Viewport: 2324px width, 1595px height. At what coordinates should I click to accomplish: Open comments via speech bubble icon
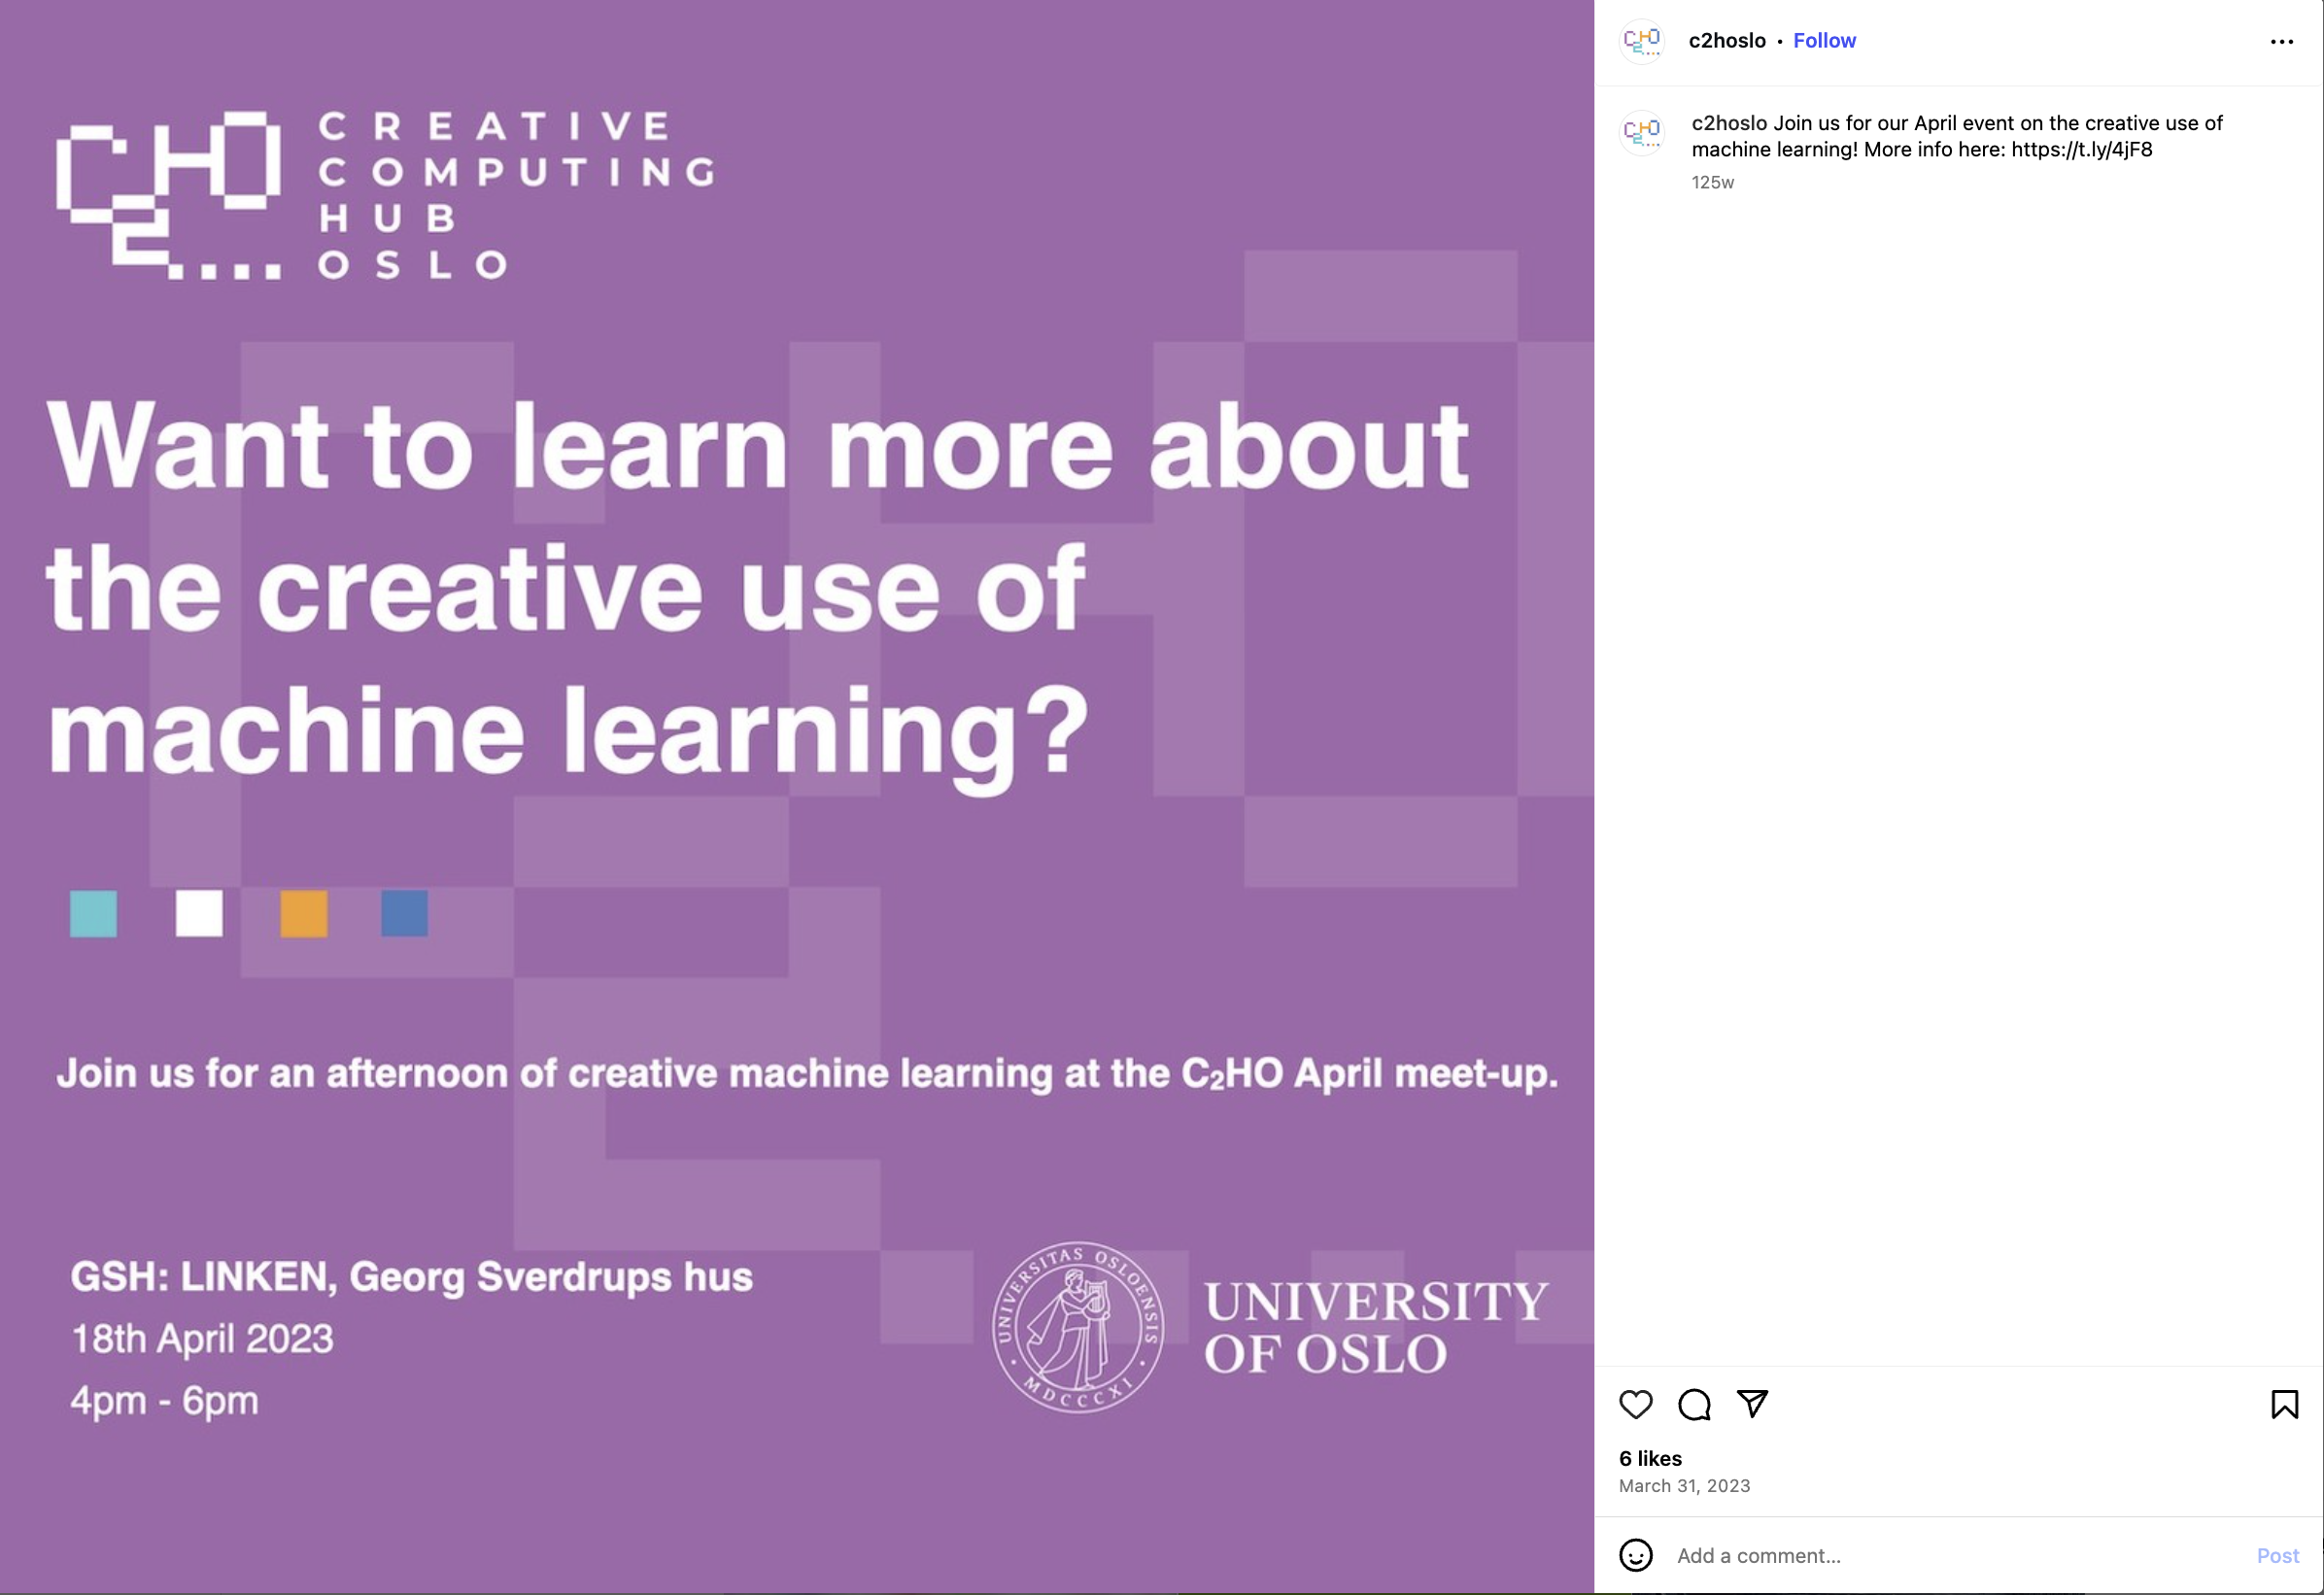click(1694, 1404)
